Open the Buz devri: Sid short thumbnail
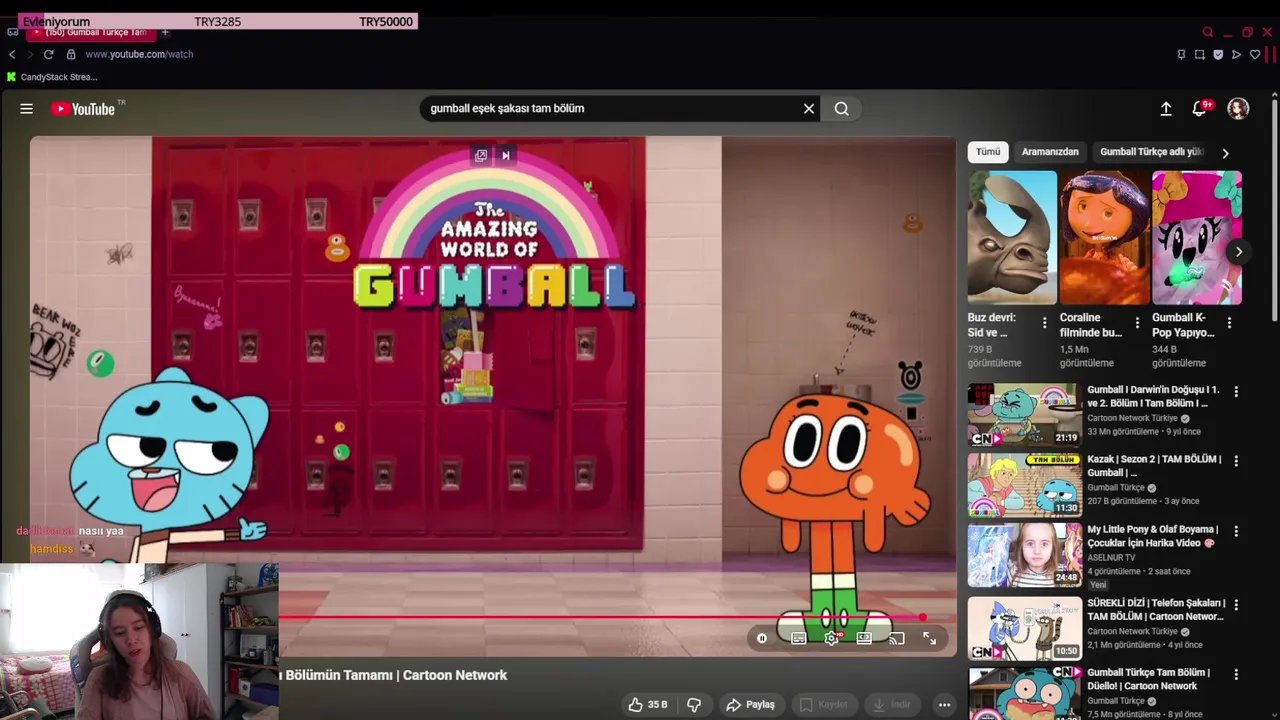 coord(1012,238)
